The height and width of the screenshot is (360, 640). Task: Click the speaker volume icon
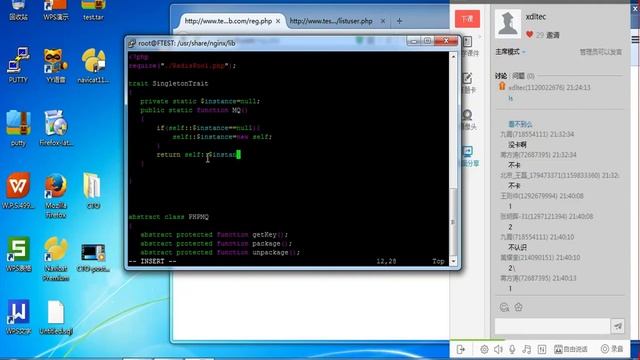pyautogui.click(x=498, y=349)
